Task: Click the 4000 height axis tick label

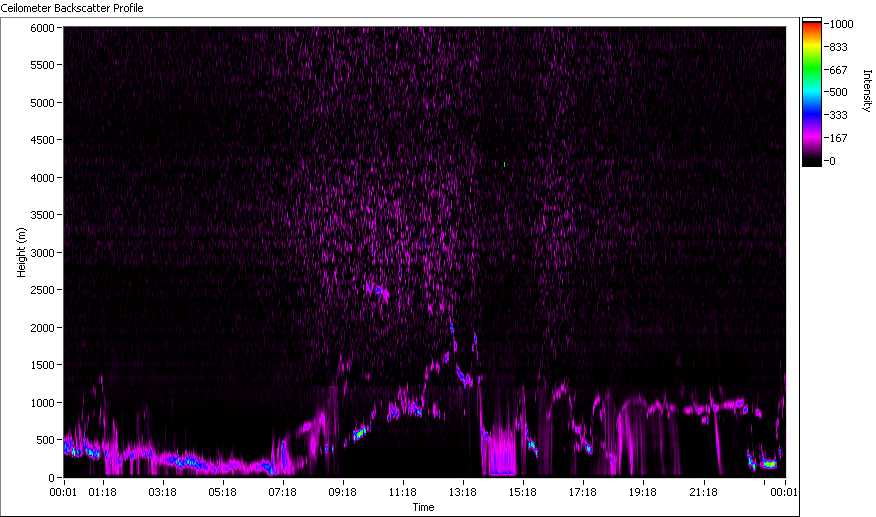Action: click(x=42, y=178)
